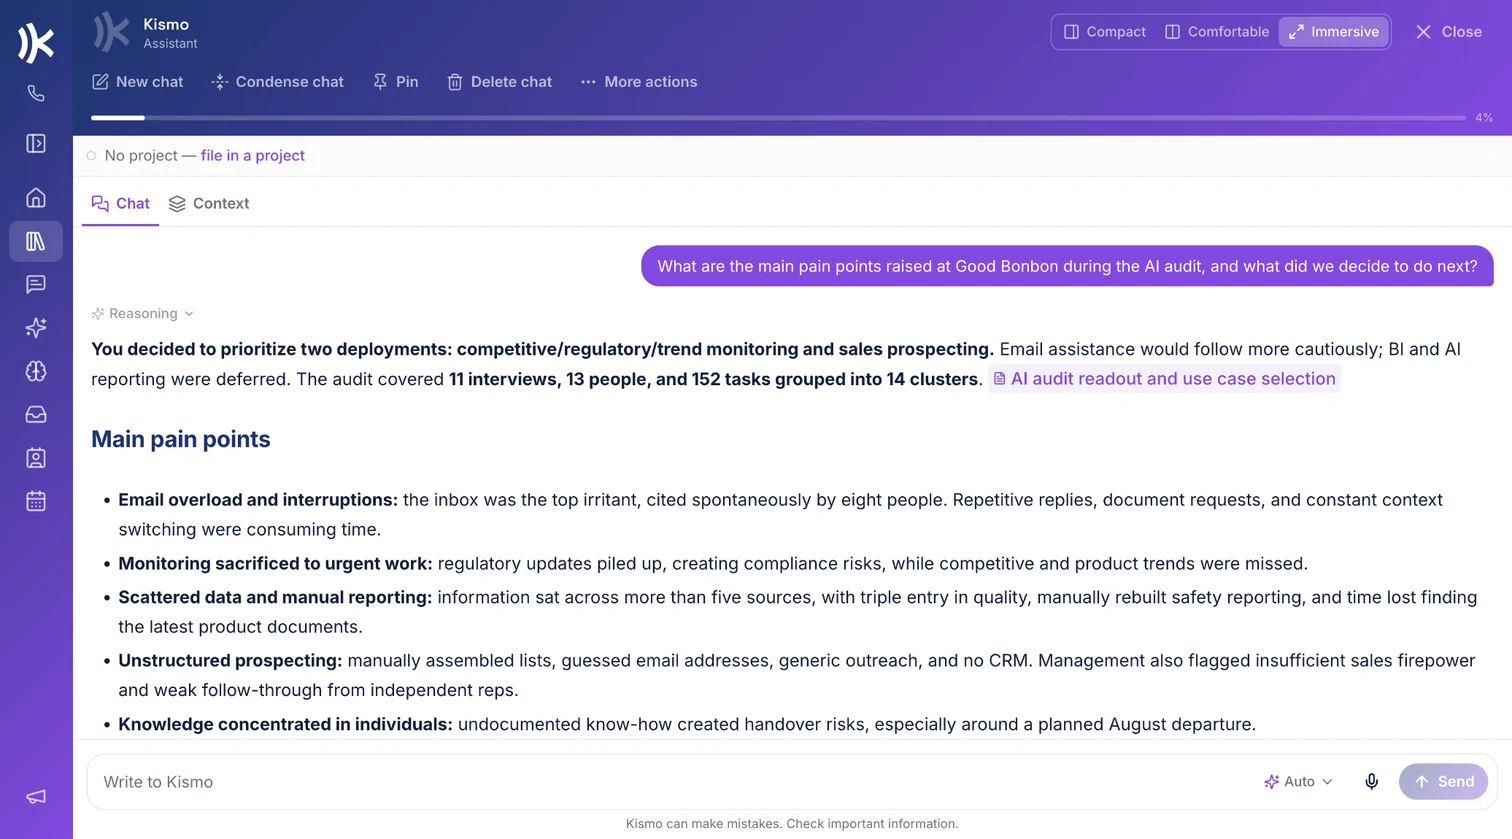
Task: Open the Auto model dropdown
Action: 1298,782
